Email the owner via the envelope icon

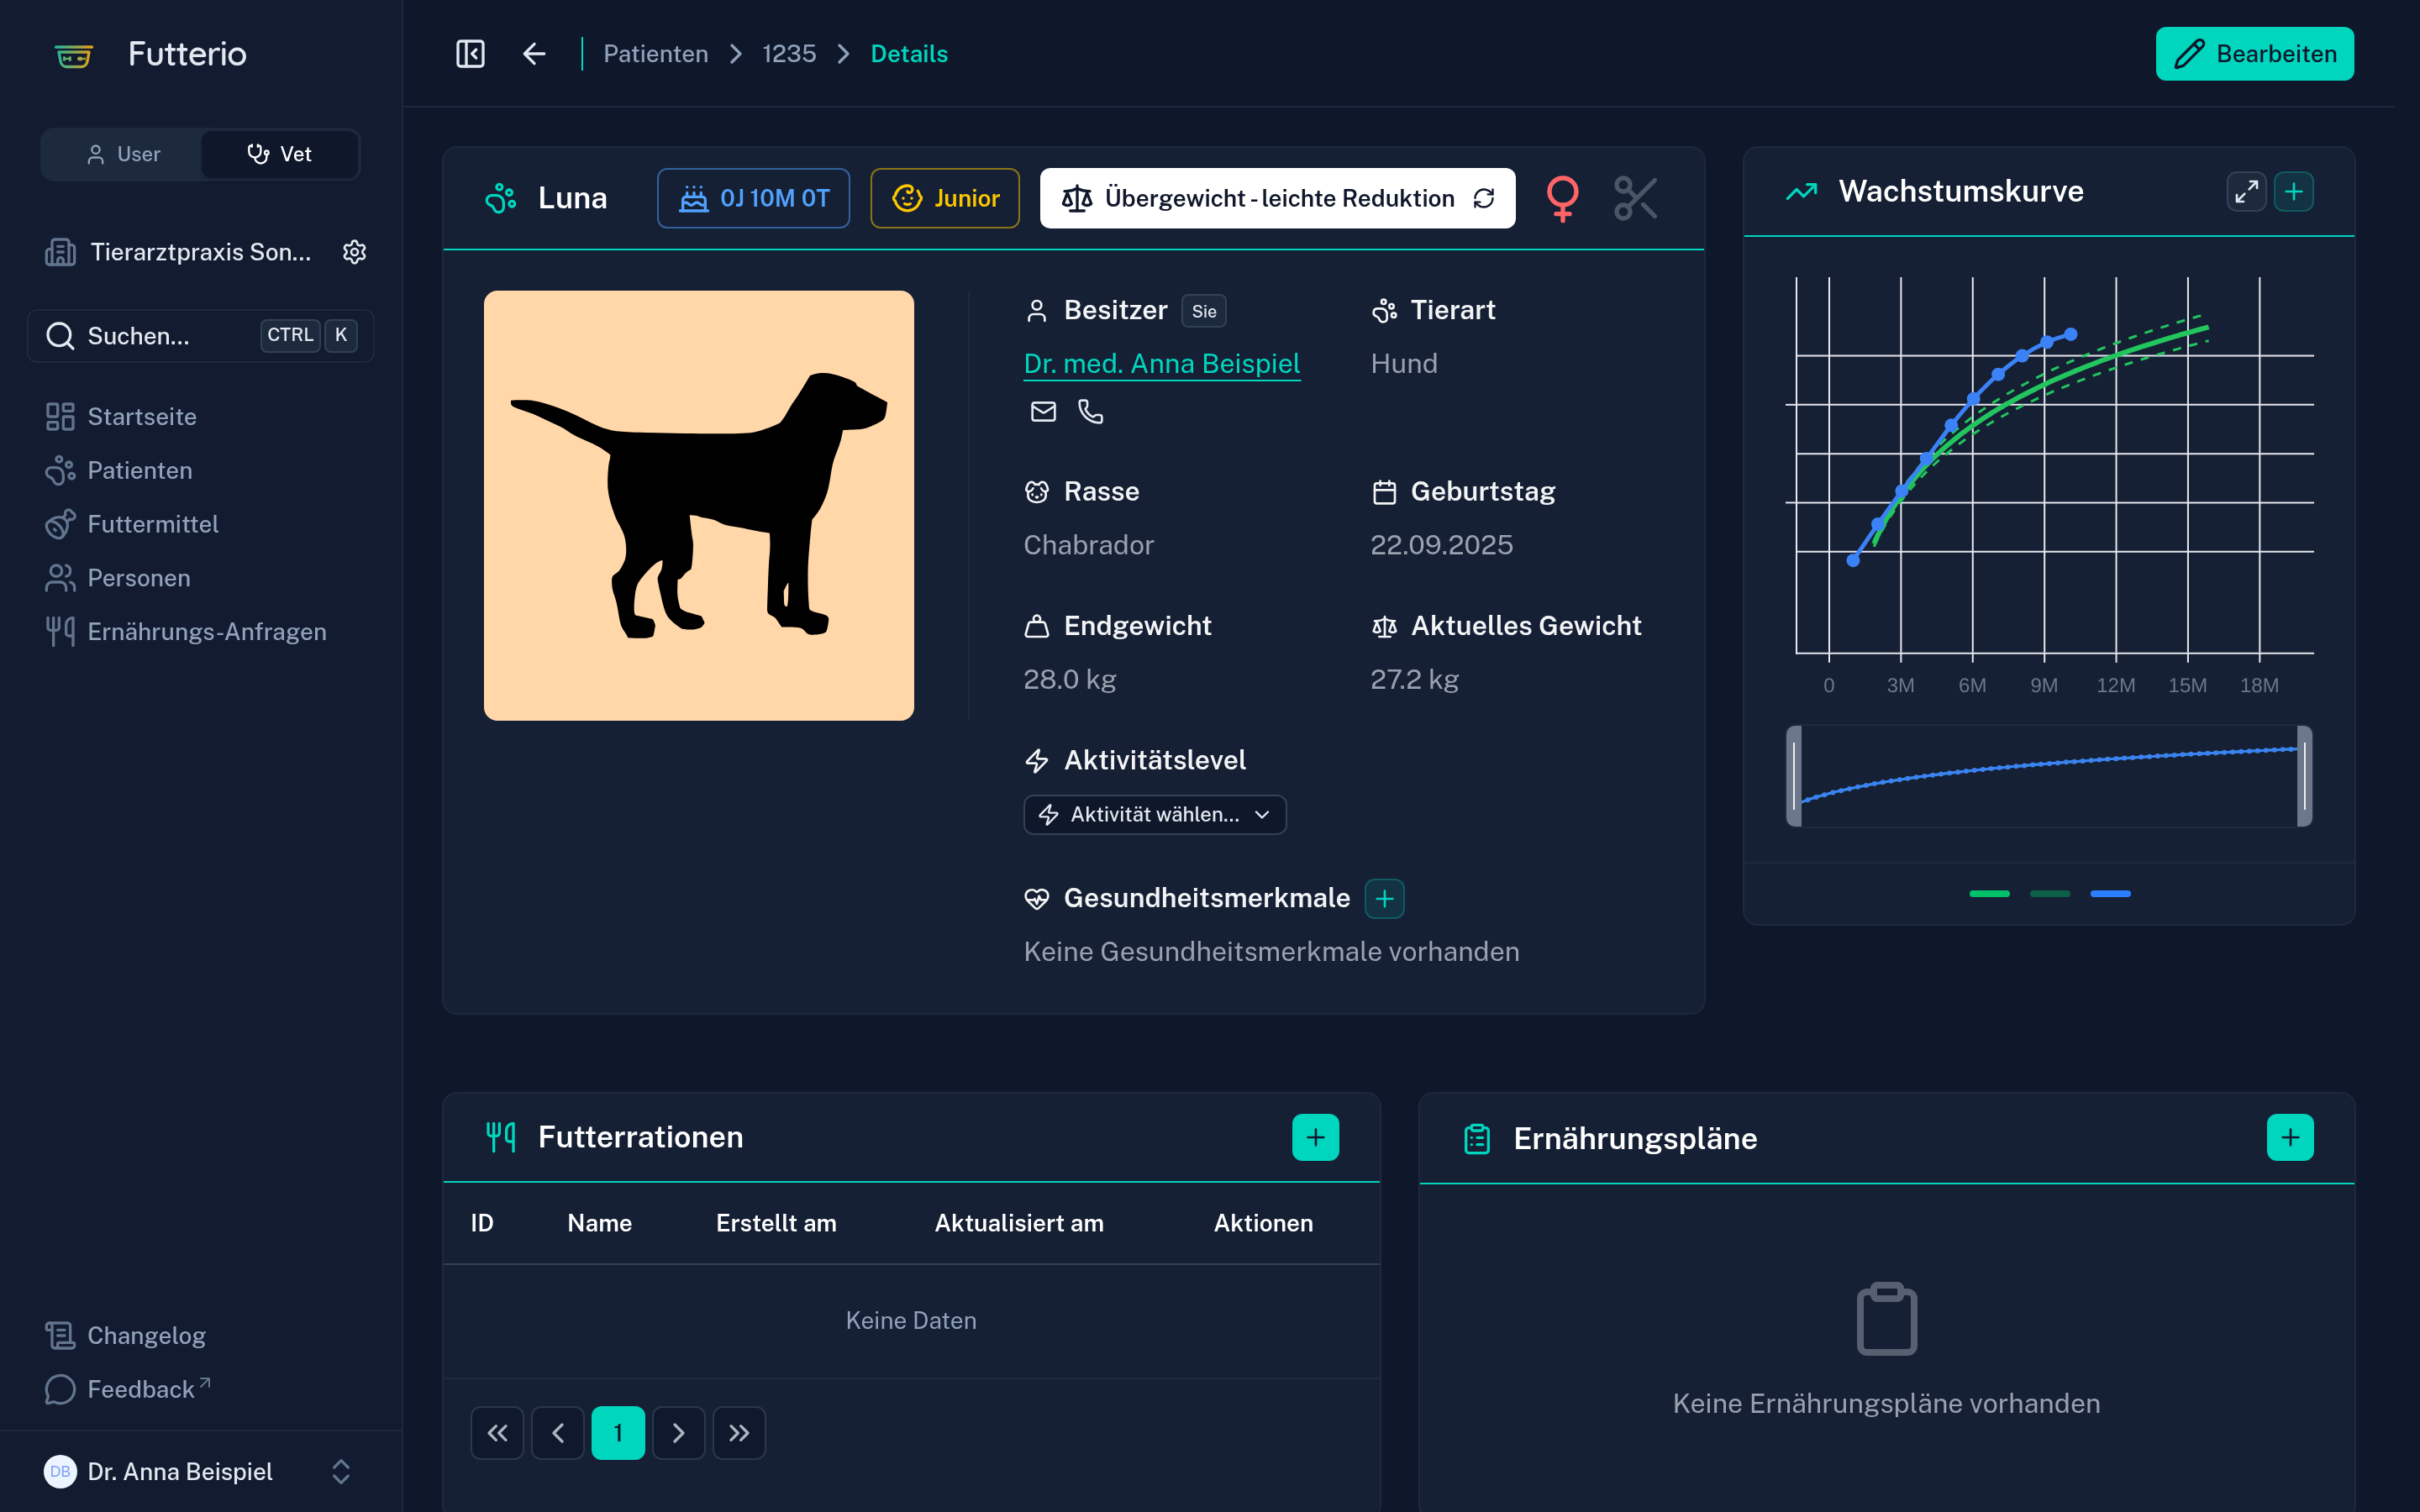[x=1043, y=411]
